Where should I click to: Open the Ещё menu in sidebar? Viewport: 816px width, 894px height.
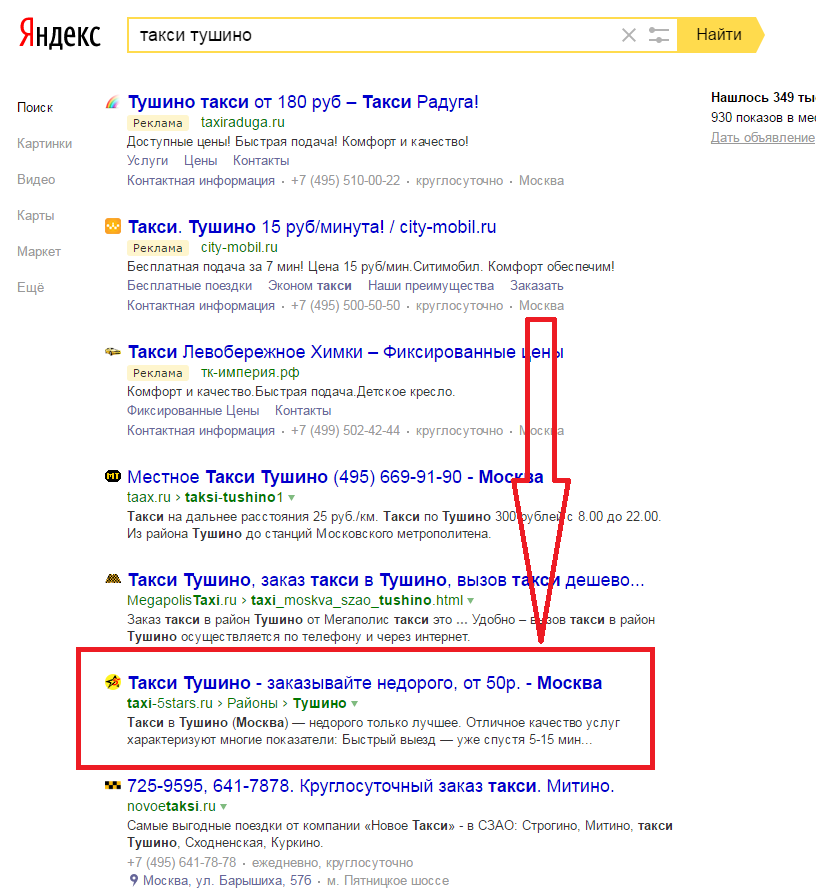[30, 287]
